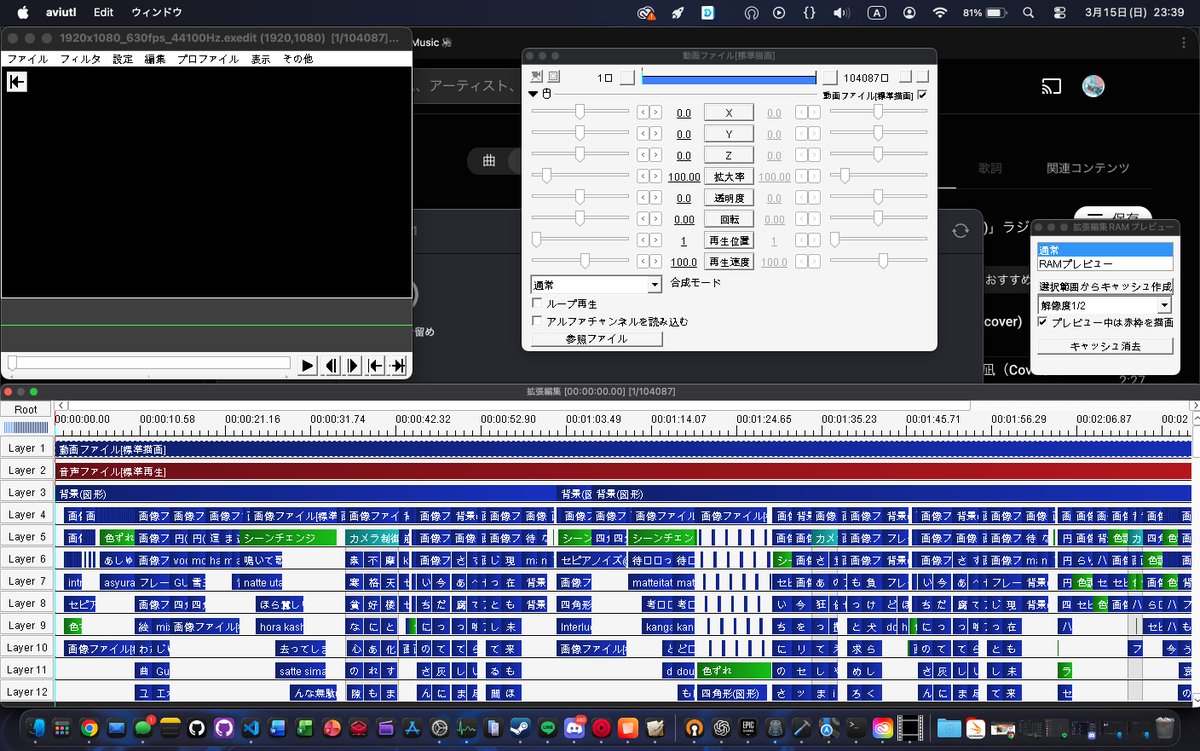Image resolution: width=1200 pixels, height=751 pixels.
Task: Click the キャッシュ消去 button
Action: [x=1105, y=346]
